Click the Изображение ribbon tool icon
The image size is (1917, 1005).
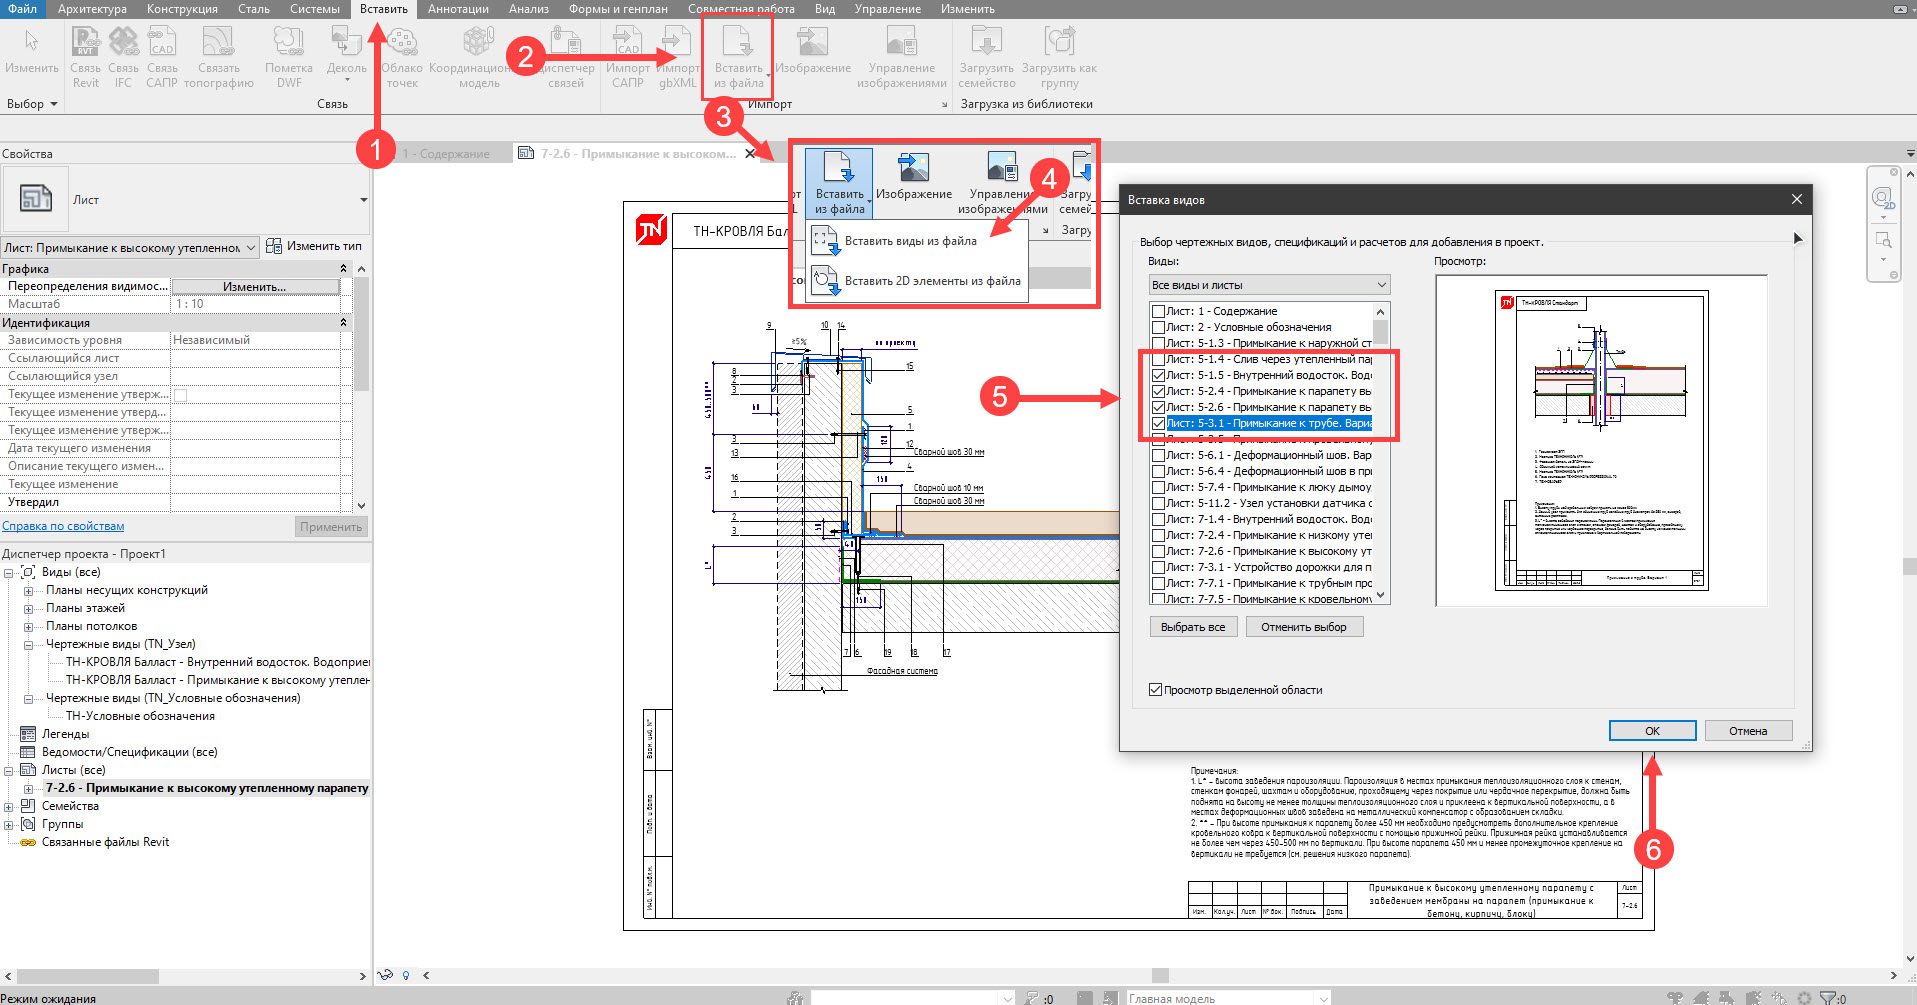pyautogui.click(x=812, y=43)
